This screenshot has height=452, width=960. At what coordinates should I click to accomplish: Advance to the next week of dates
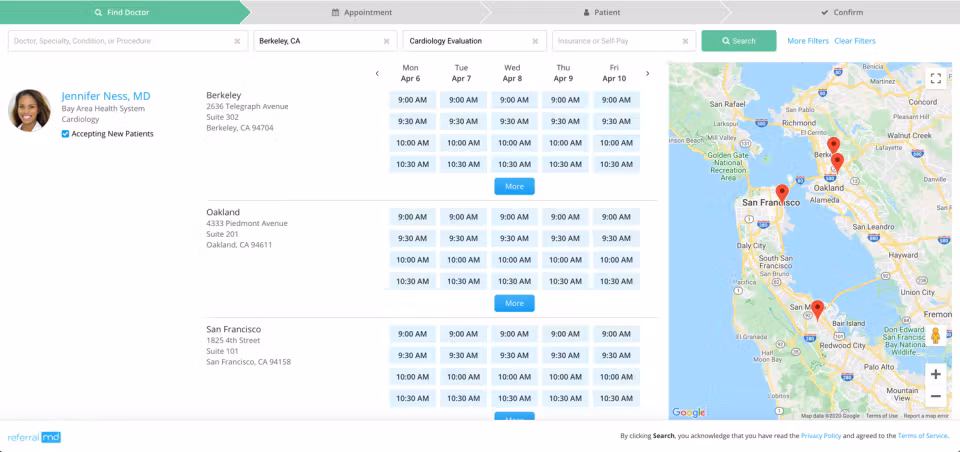[x=647, y=73]
